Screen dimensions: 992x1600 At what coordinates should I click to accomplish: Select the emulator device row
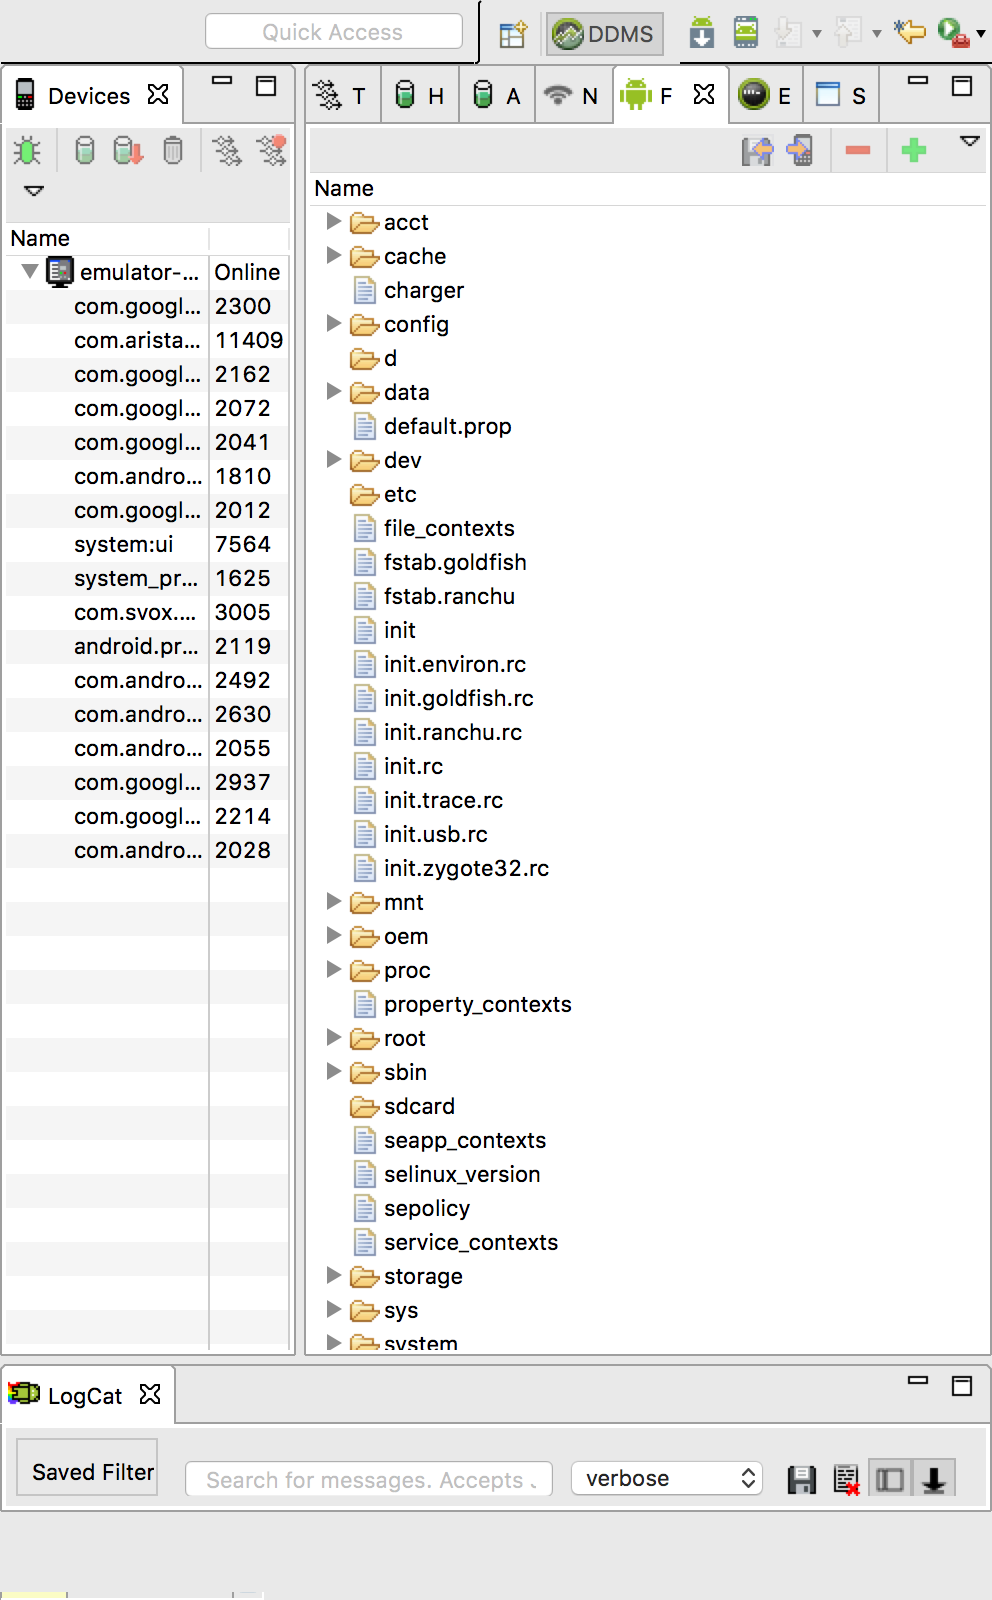tap(147, 272)
